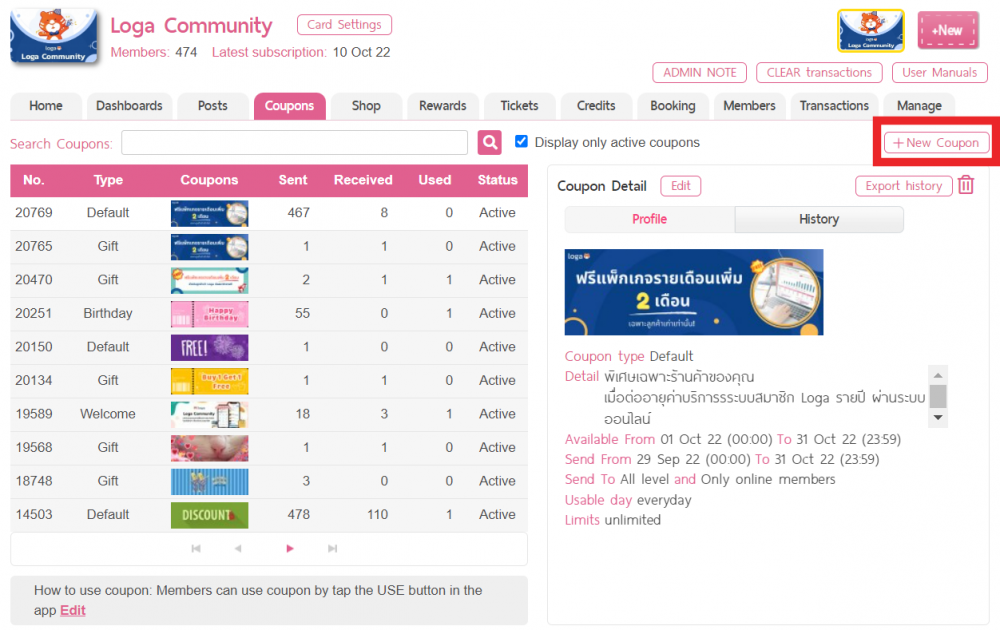Click the Search Coupons input field
Screen dimensions: 1000x630
pos(294,142)
